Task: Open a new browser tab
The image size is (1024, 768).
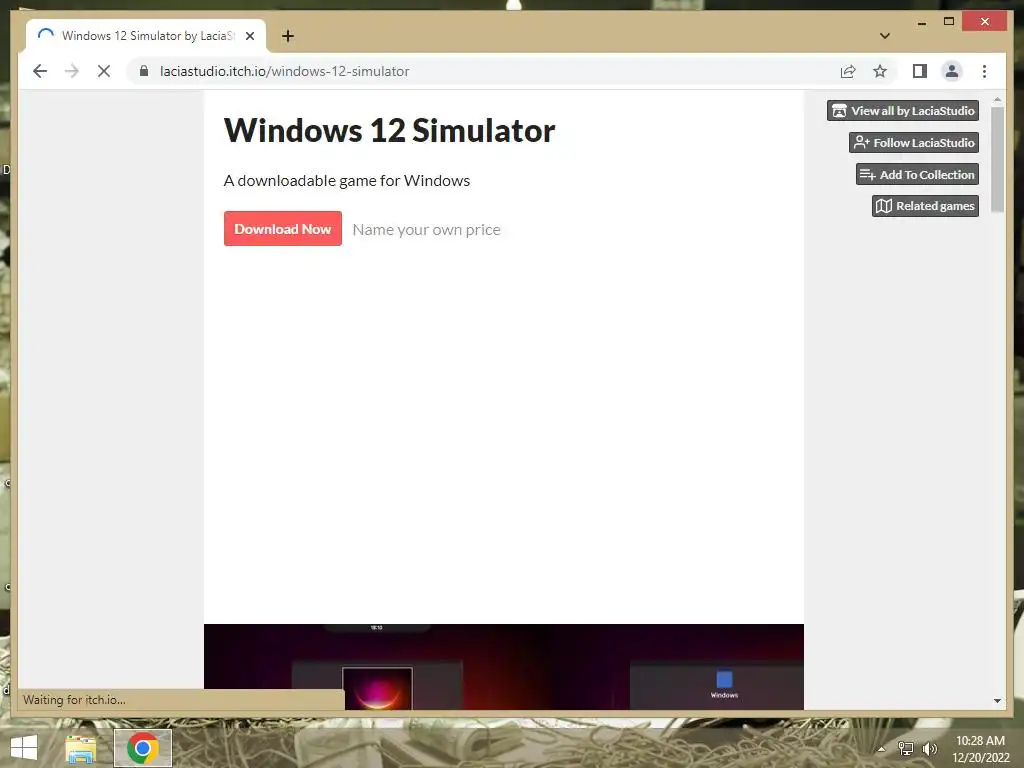Action: pyautogui.click(x=288, y=36)
